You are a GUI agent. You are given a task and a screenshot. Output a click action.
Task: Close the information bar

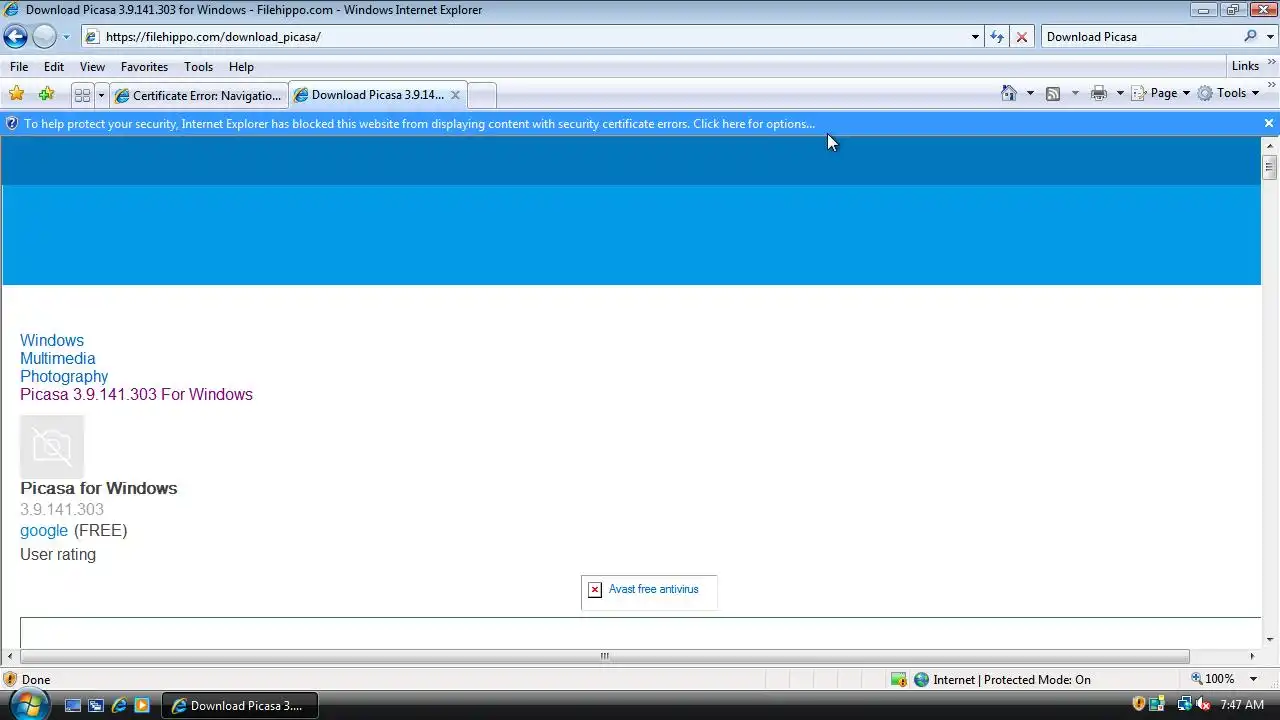click(1269, 123)
